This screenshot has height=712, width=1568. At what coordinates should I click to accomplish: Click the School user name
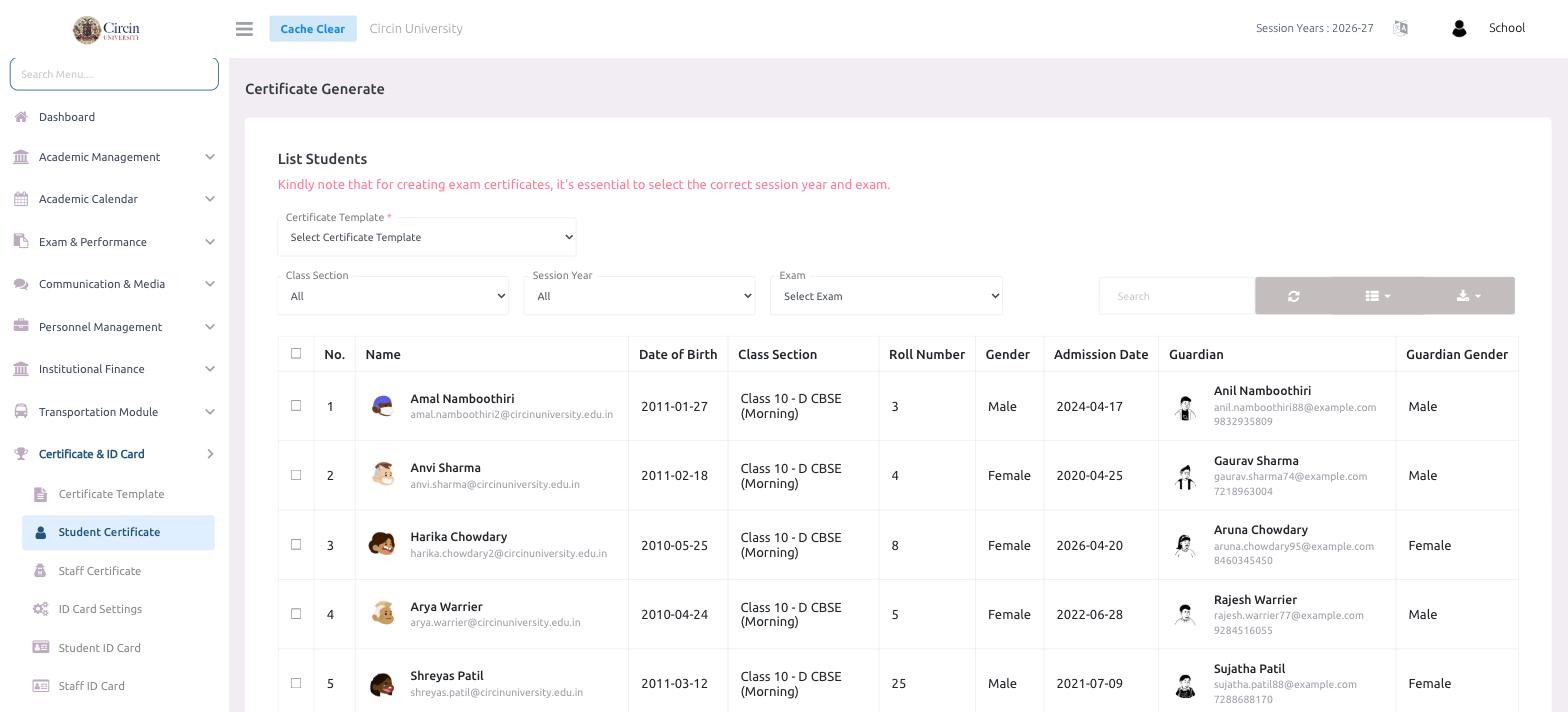pyautogui.click(x=1506, y=28)
